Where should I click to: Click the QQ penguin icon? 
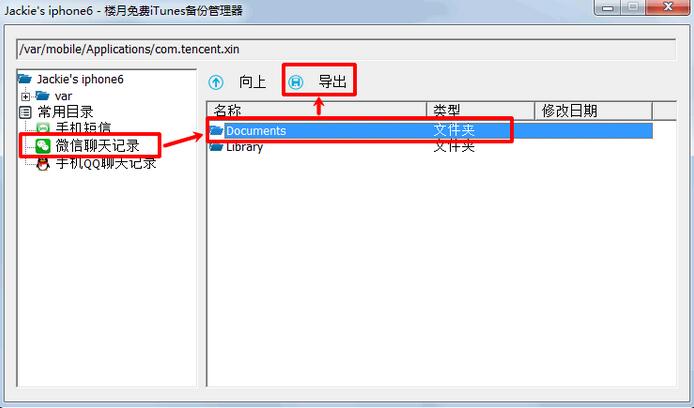coord(43,164)
